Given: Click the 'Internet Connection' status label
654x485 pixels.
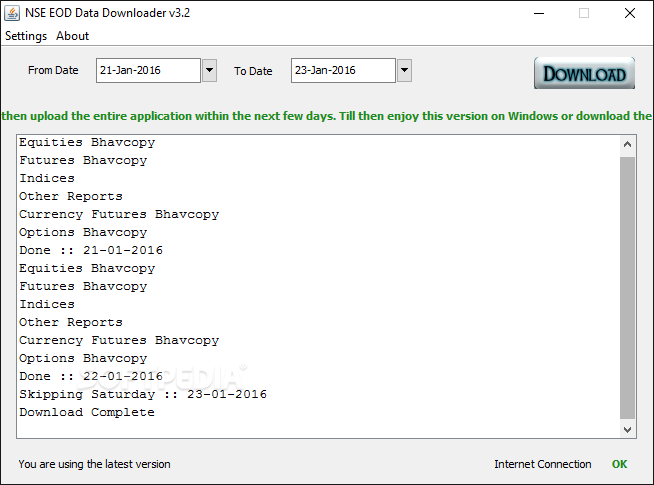Looking at the screenshot, I should pos(543,464).
